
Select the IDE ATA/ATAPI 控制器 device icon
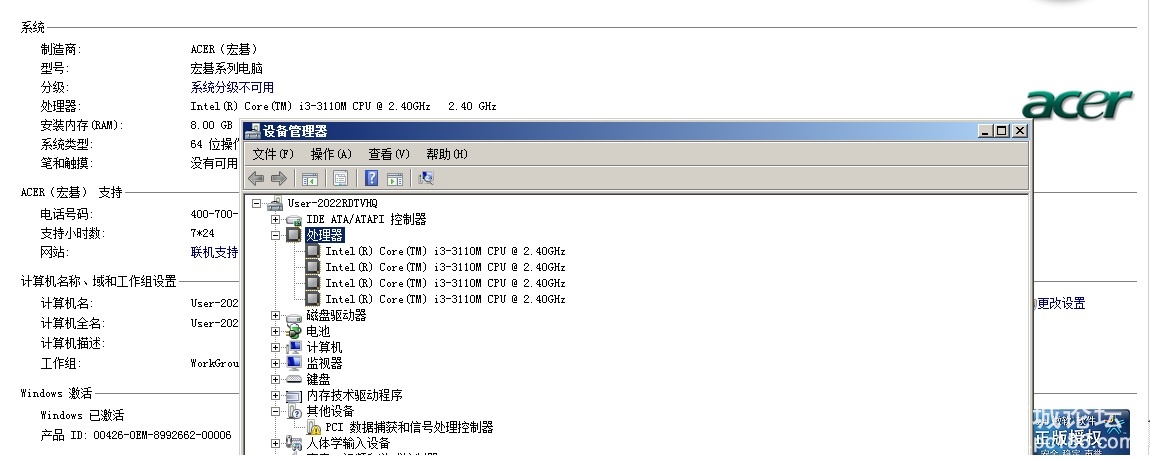coord(294,219)
